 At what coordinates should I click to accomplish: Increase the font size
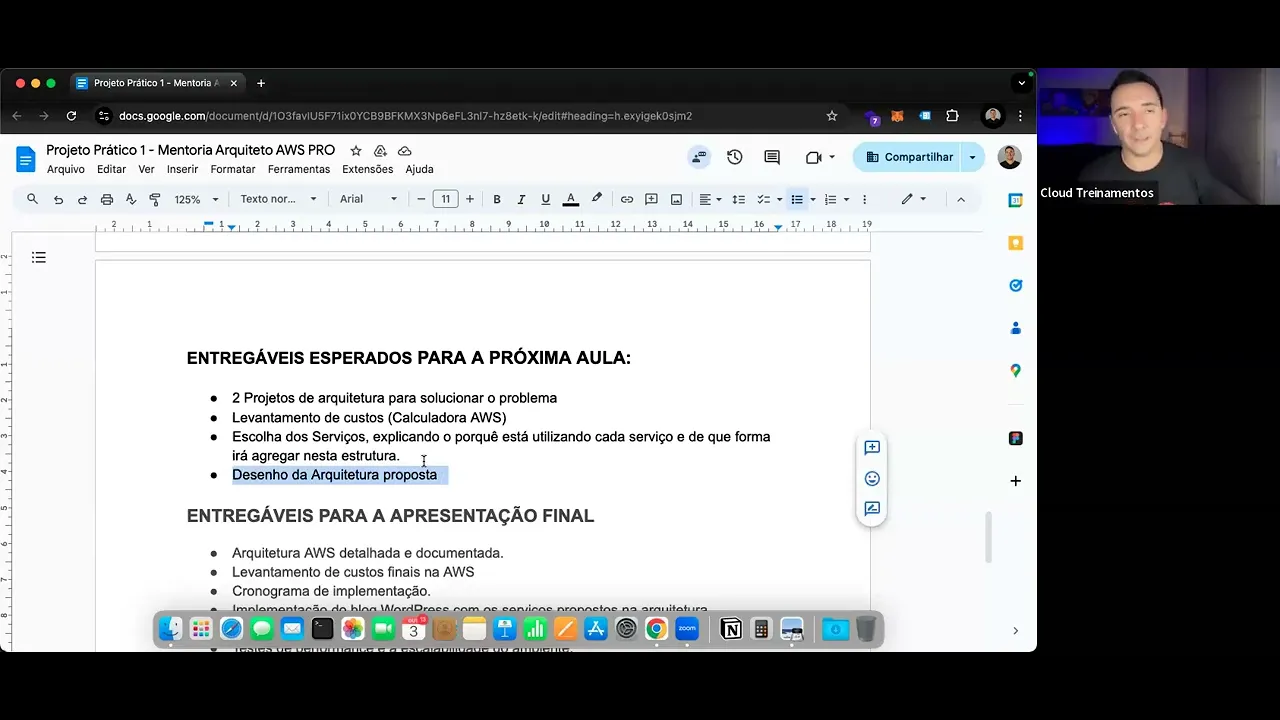(x=470, y=199)
